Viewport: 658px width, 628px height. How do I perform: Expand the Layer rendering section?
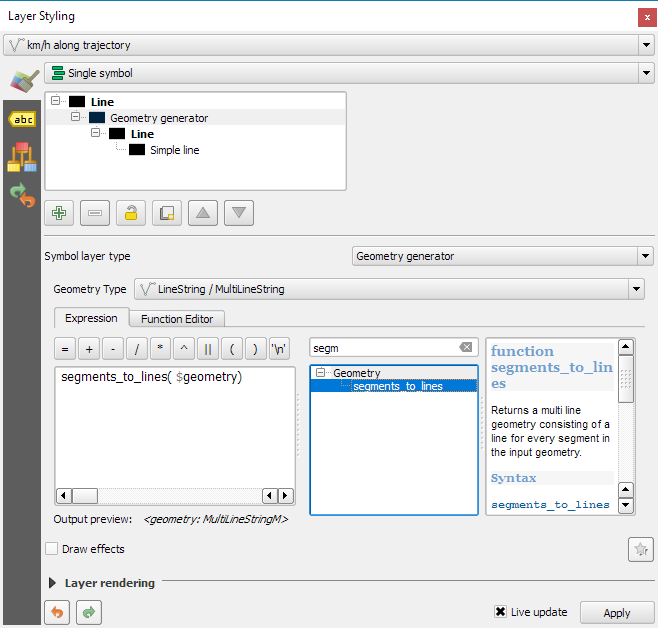53,583
